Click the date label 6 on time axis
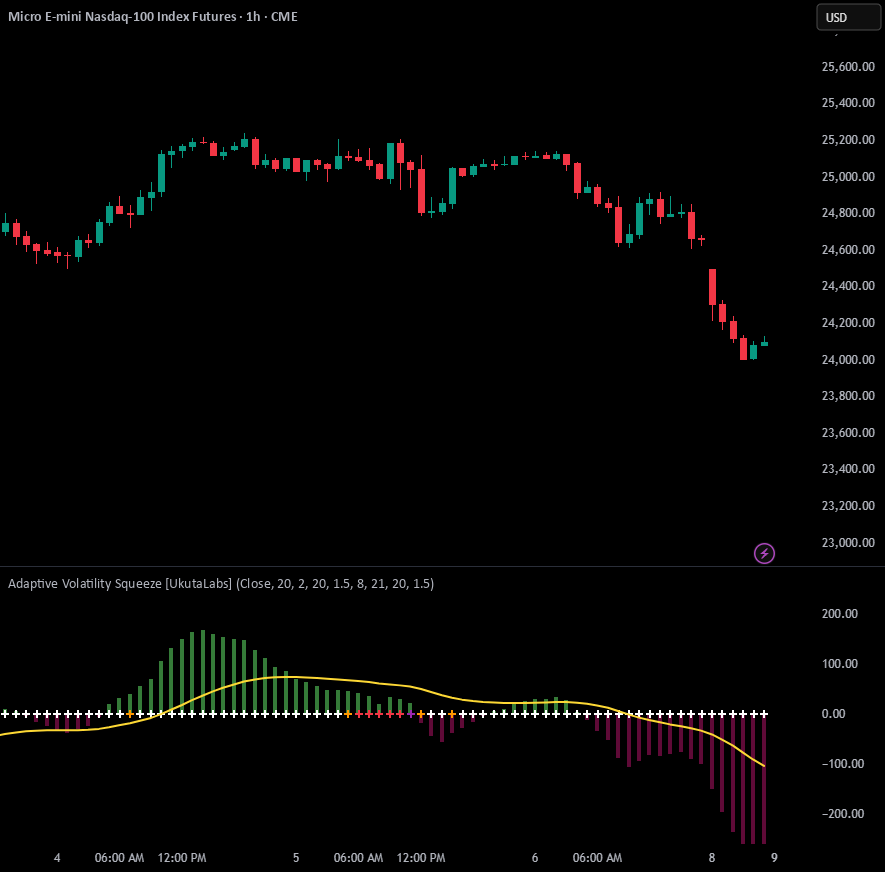 [x=534, y=858]
